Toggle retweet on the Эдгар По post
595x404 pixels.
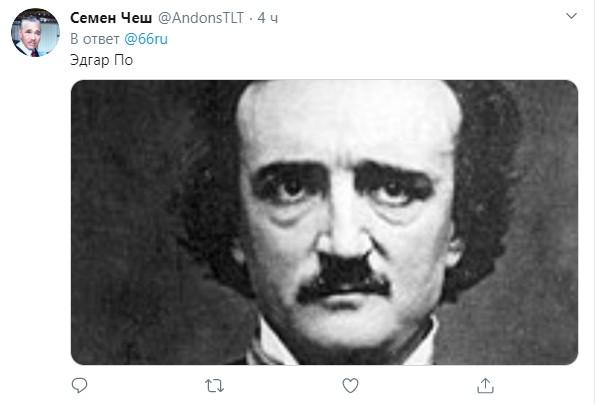(x=214, y=386)
